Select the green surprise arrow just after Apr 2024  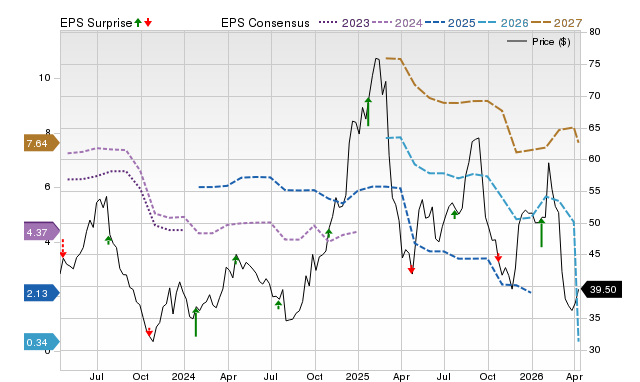[236, 259]
